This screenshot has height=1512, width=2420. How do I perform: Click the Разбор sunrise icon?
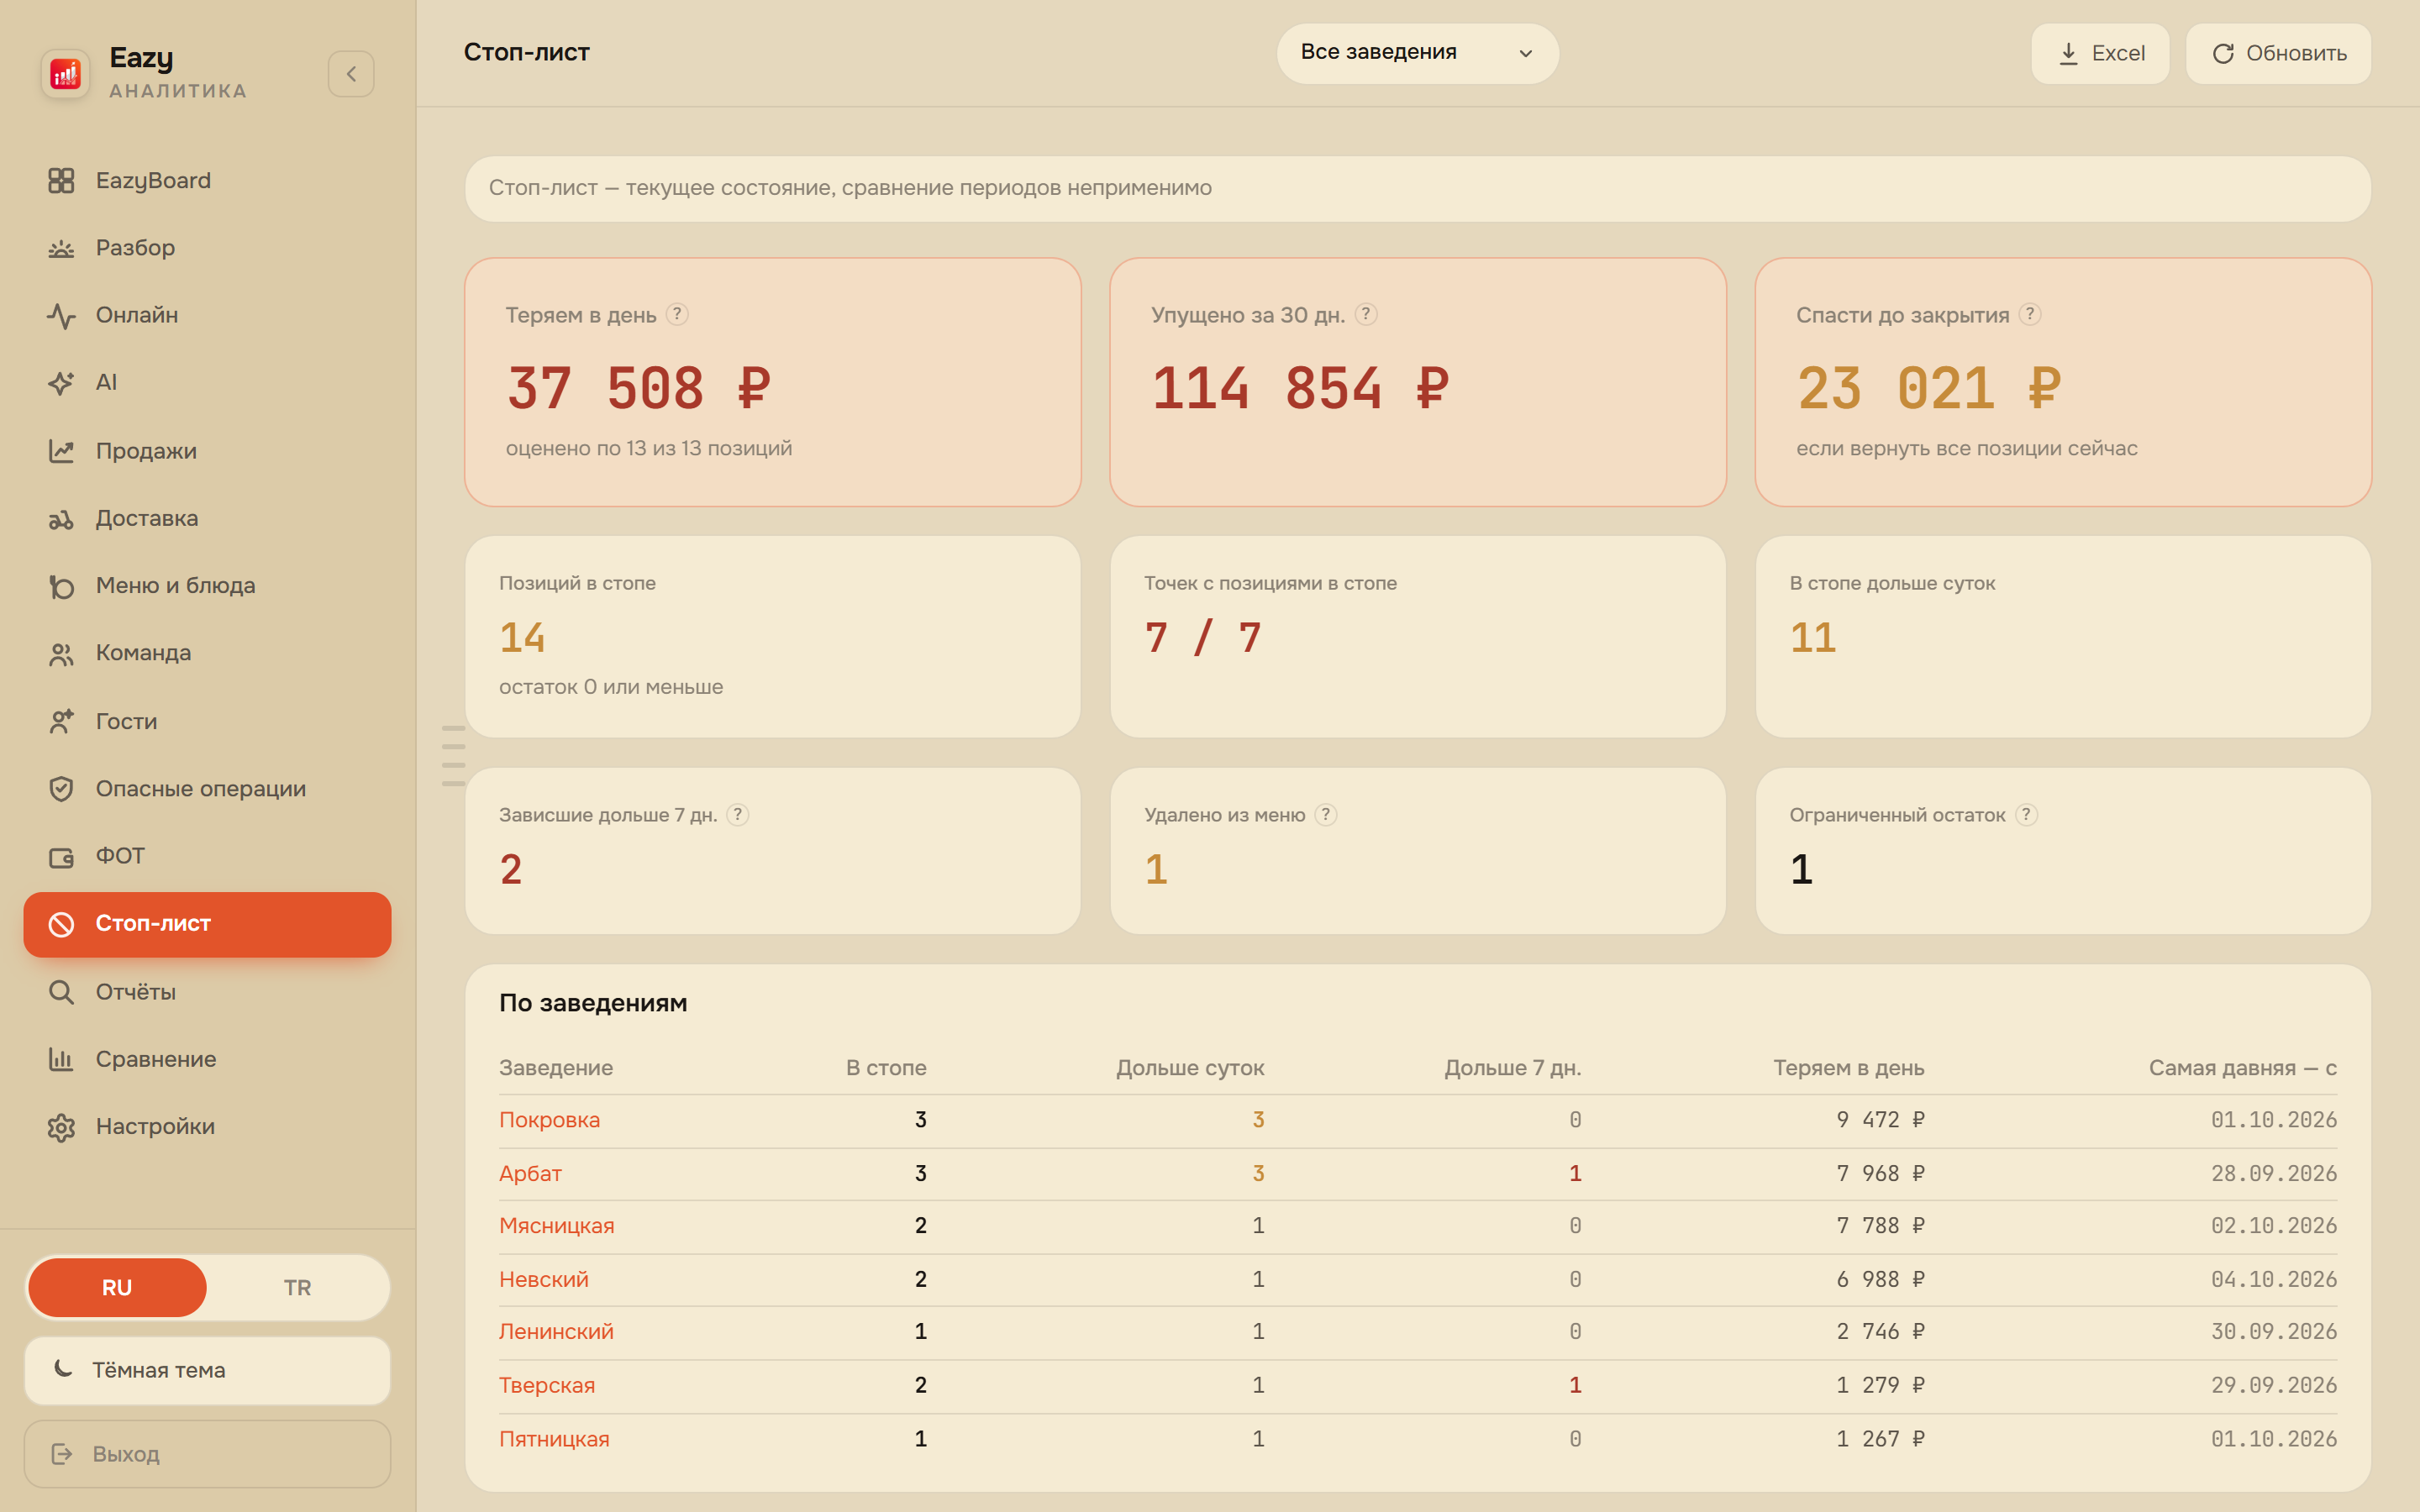[61, 248]
